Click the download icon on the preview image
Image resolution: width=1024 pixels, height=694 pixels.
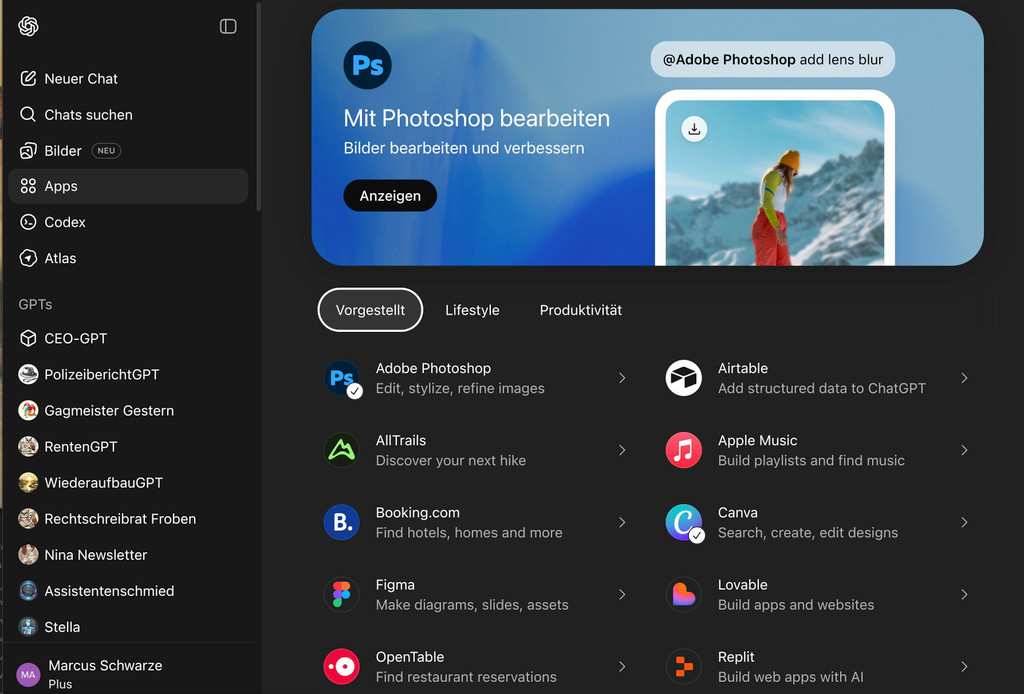point(694,129)
